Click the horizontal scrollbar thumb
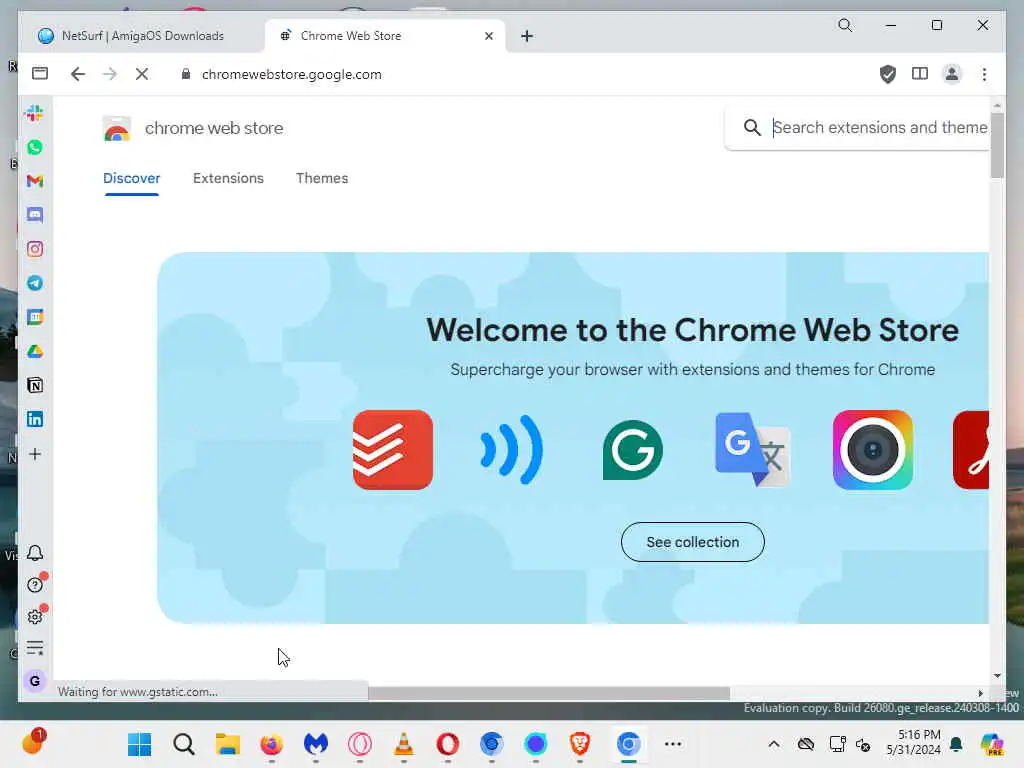The width and height of the screenshot is (1024, 768). (x=549, y=693)
